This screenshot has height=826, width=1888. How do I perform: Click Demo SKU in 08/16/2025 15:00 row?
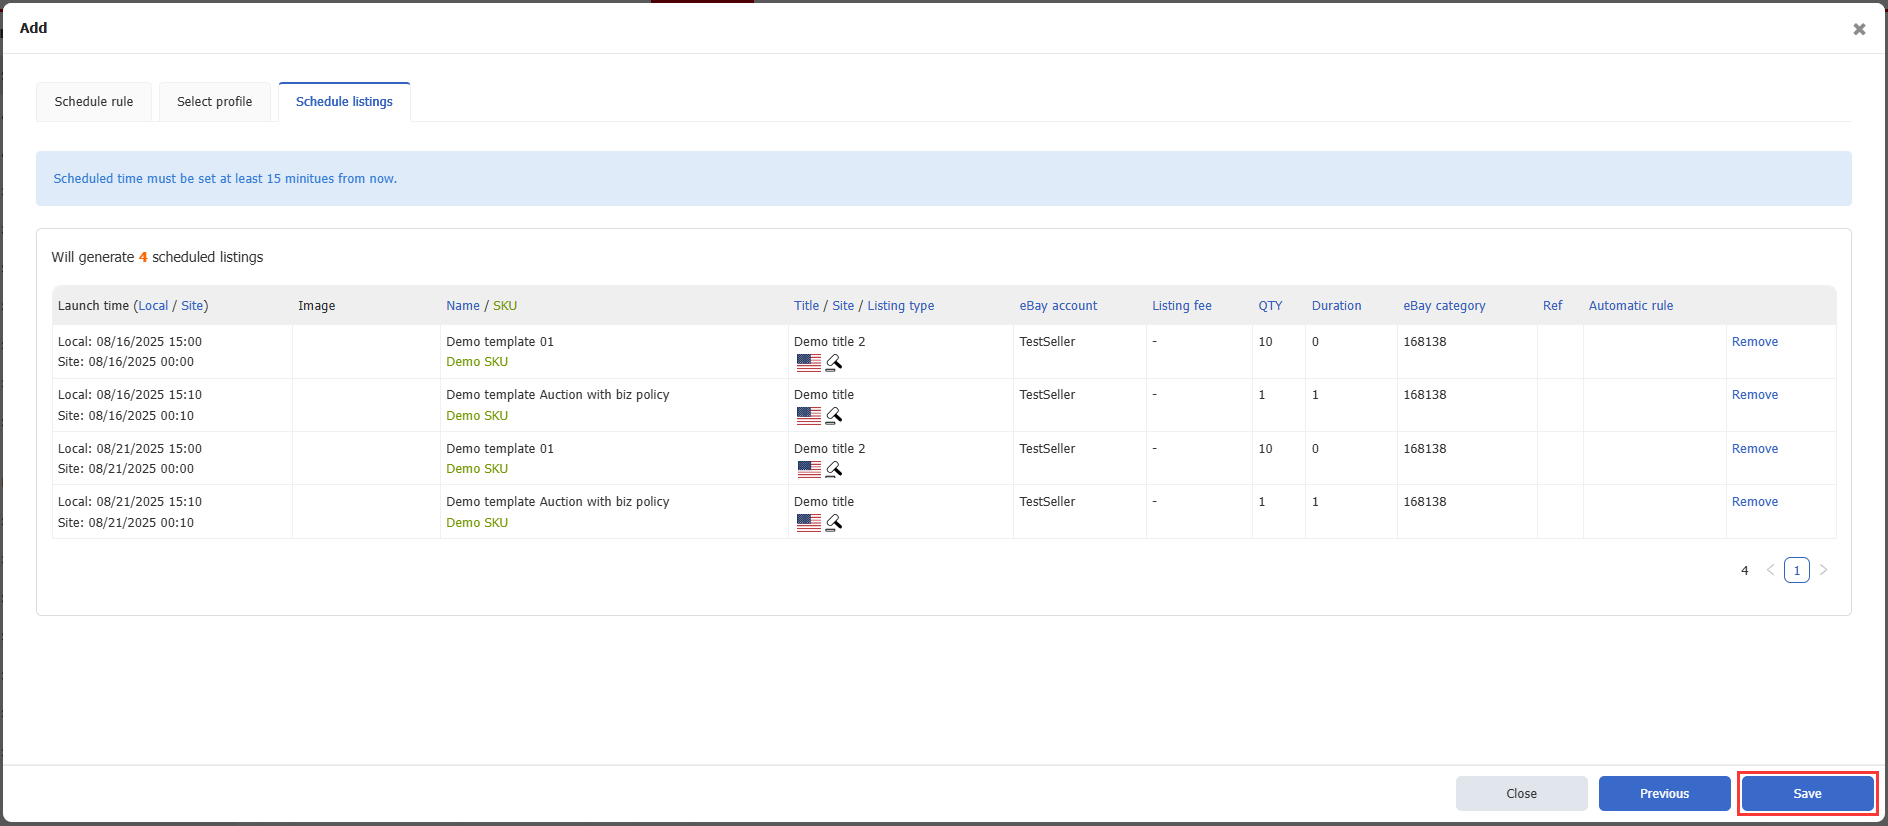pyautogui.click(x=477, y=362)
